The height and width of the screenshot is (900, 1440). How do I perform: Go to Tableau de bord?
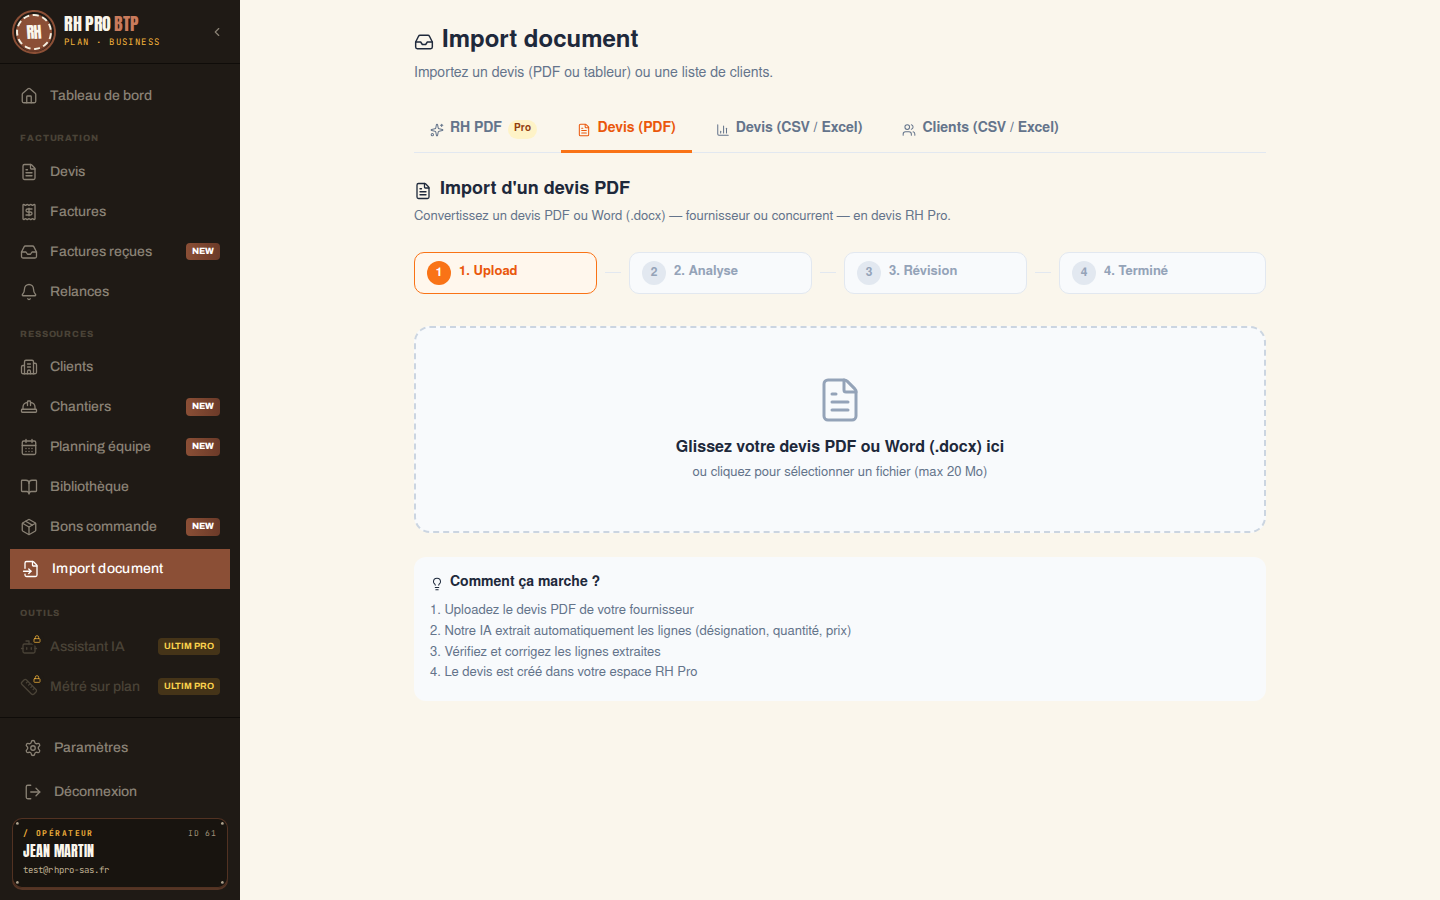coord(120,96)
